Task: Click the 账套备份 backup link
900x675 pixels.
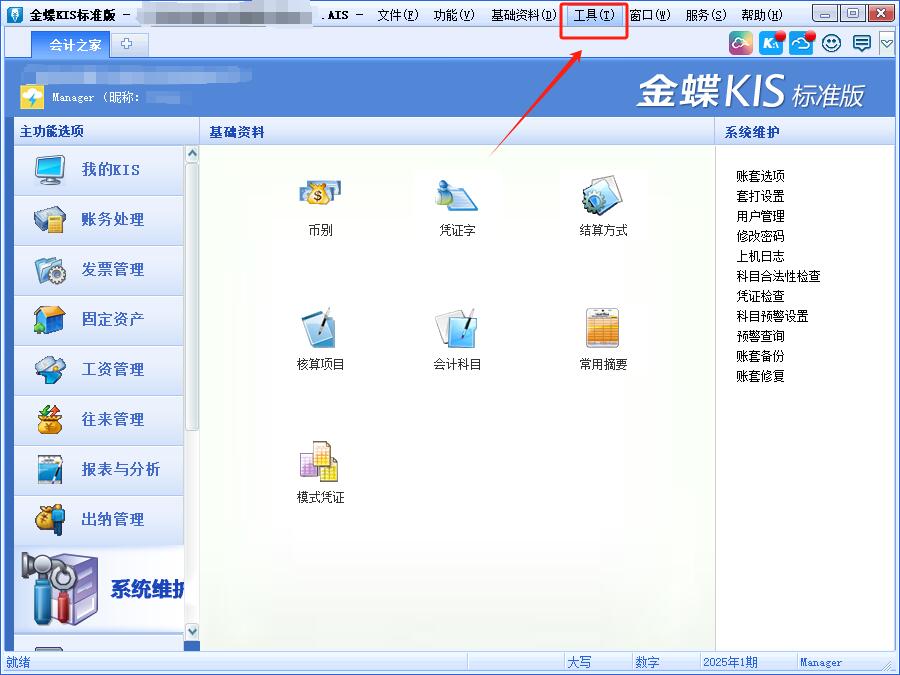Action: tap(760, 356)
